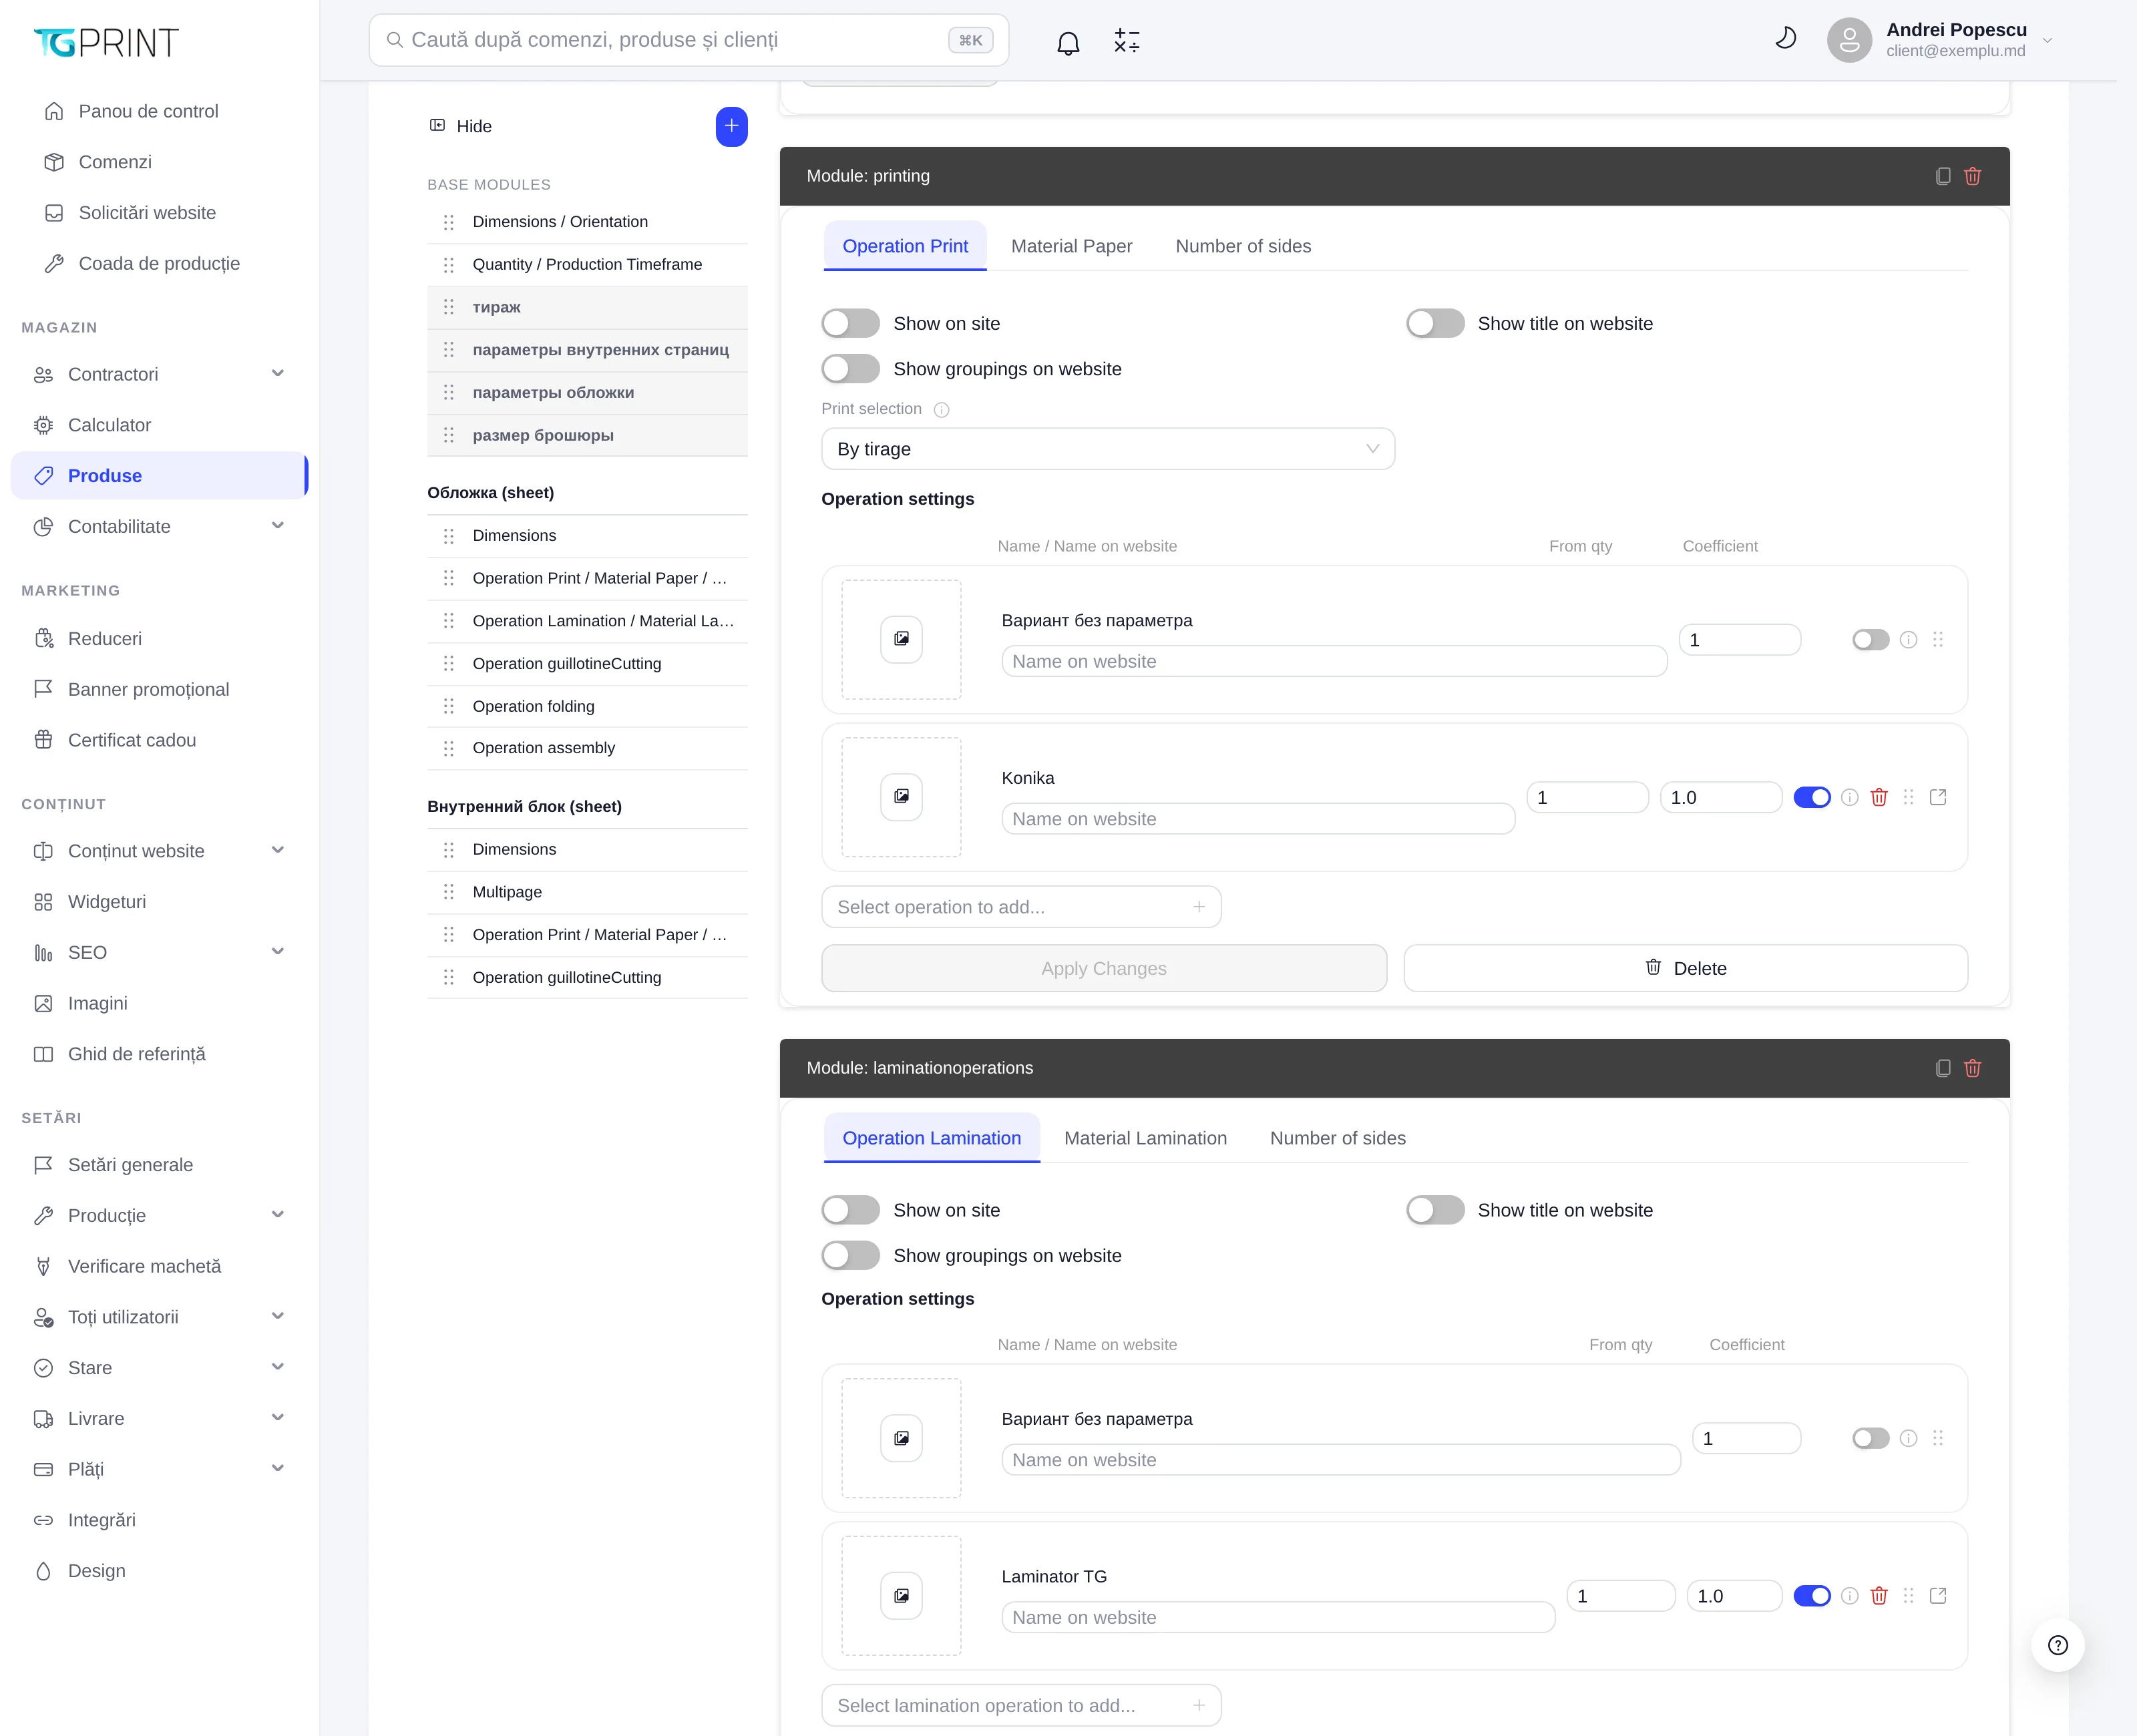Open the By tirage print selection dropdown

pos(1108,449)
